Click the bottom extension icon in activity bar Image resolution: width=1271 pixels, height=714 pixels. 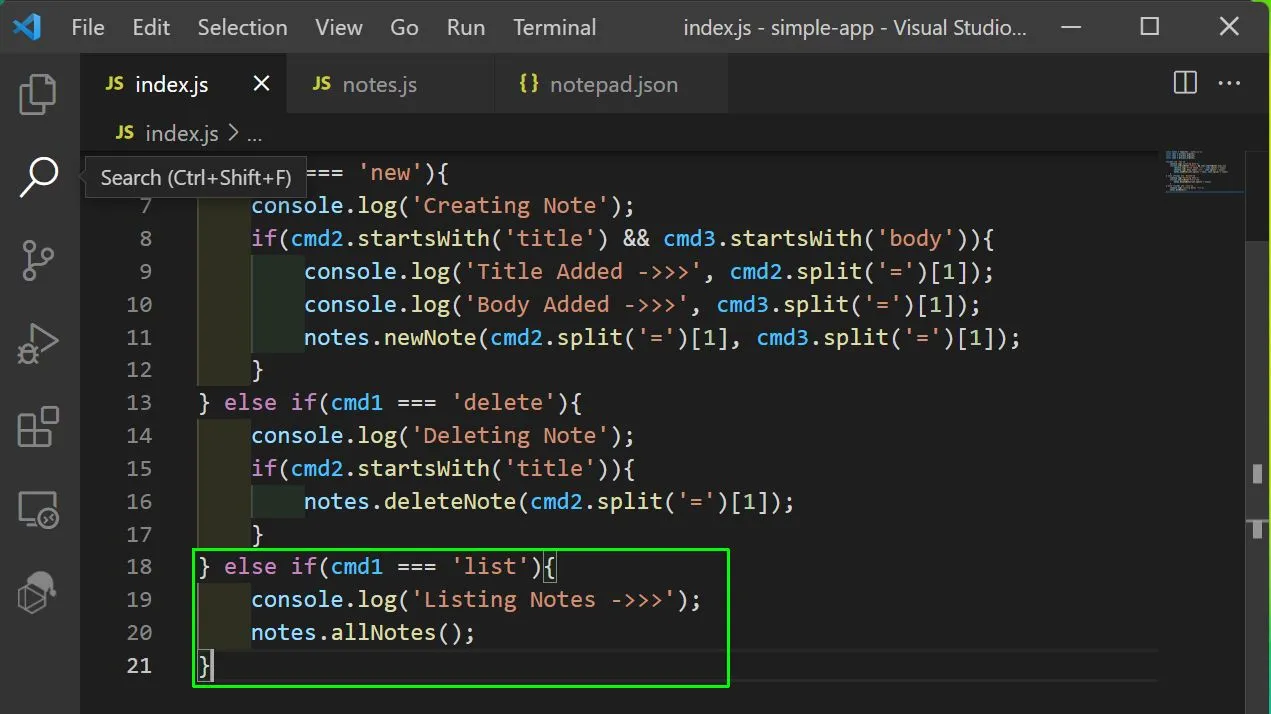[39, 593]
